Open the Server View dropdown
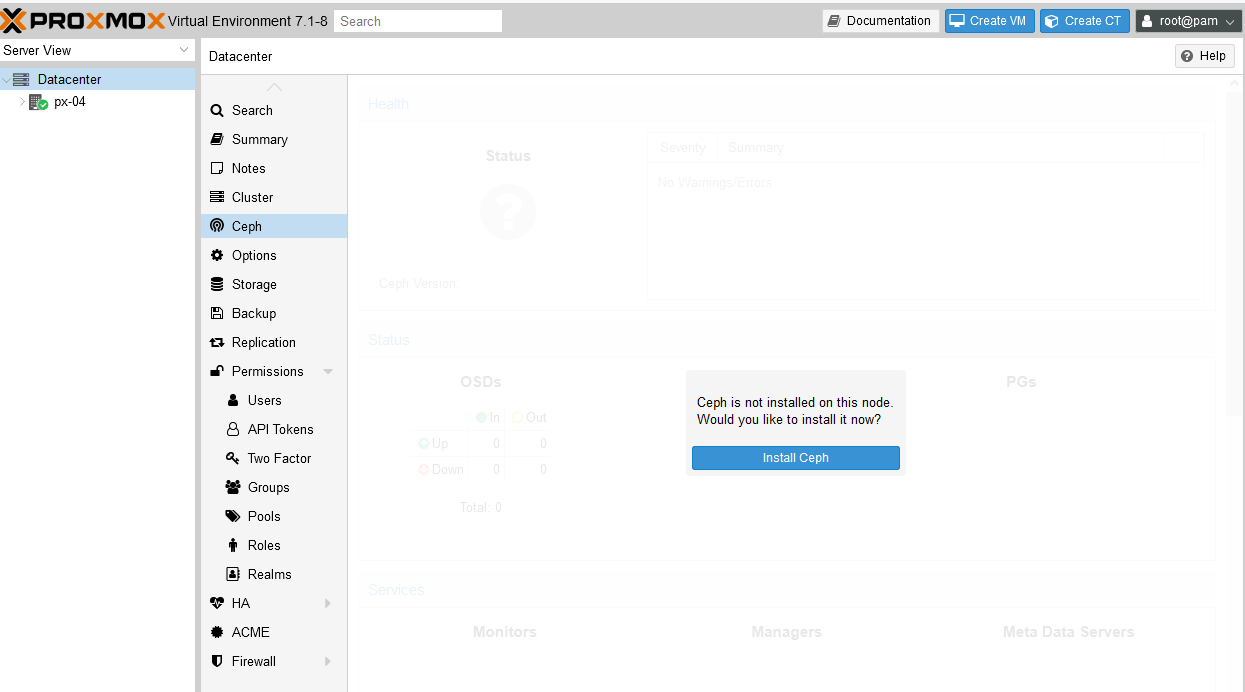Screen dimensions: 1245x692 click(x=97, y=50)
